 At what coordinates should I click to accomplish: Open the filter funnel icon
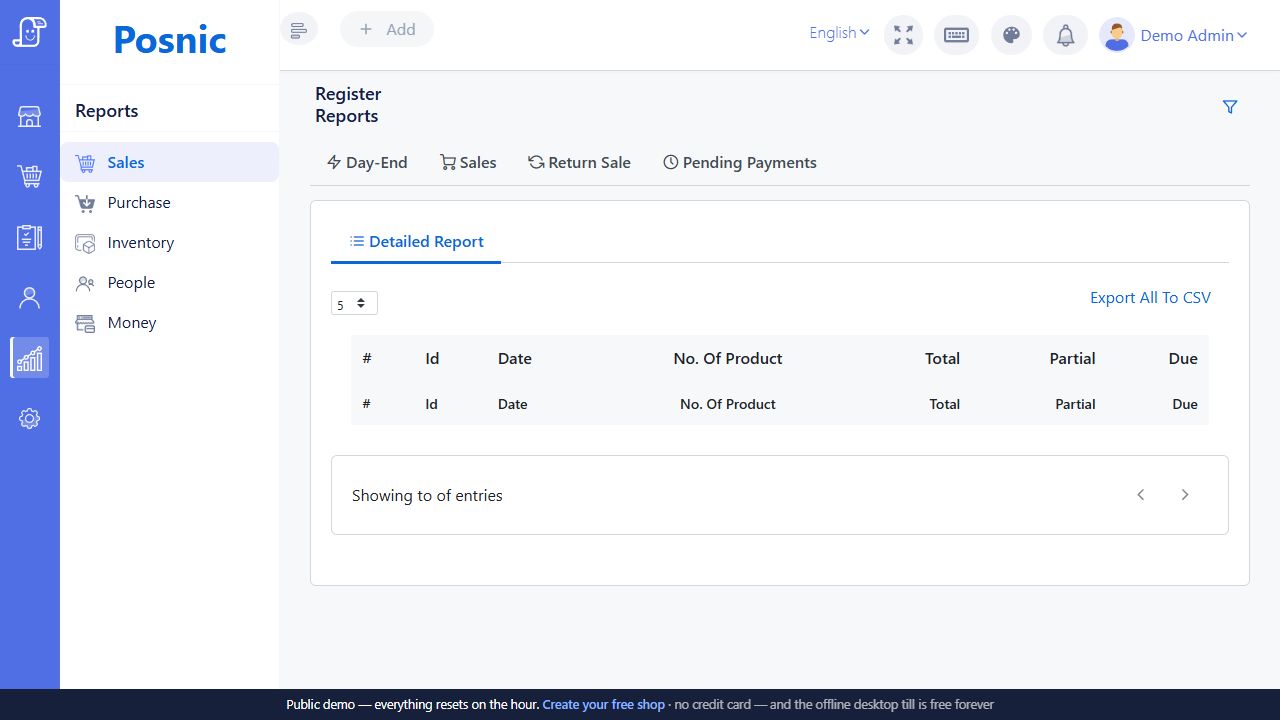point(1230,107)
